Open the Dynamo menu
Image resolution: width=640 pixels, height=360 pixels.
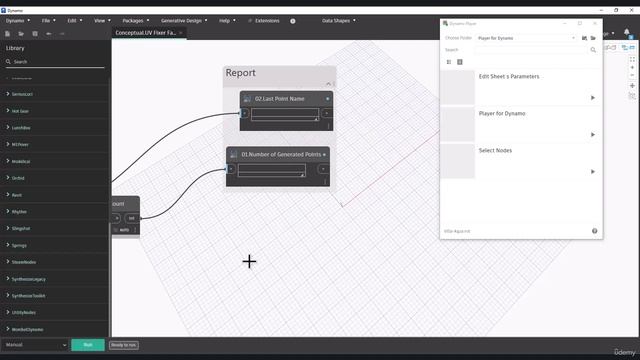click(x=18, y=20)
